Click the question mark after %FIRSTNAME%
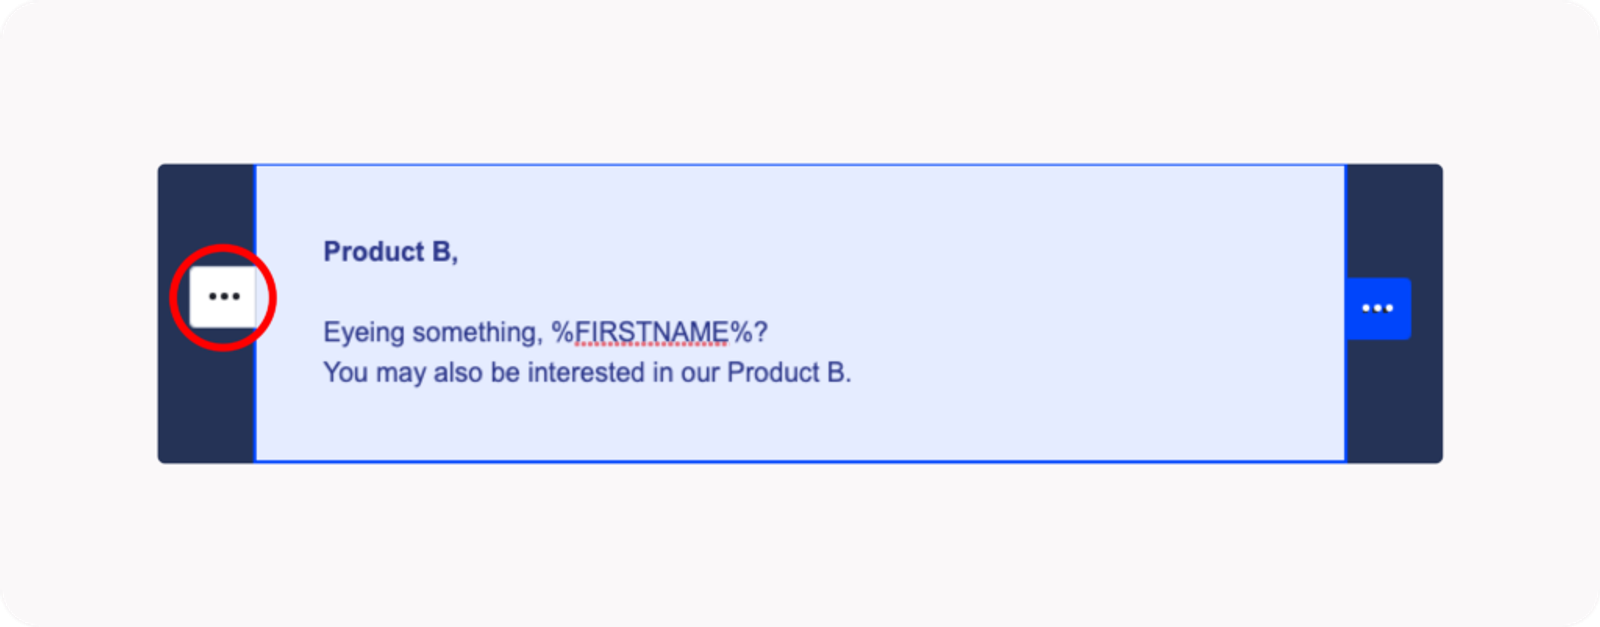This screenshot has height=627, width=1600. [x=760, y=332]
